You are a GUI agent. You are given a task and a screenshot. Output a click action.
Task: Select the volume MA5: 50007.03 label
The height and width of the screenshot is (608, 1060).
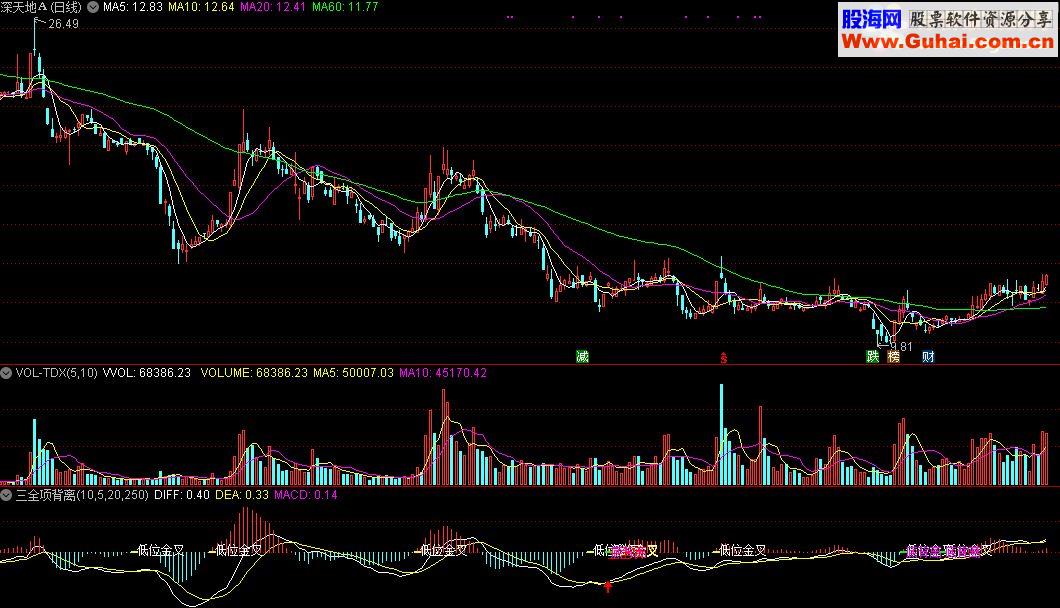click(353, 373)
